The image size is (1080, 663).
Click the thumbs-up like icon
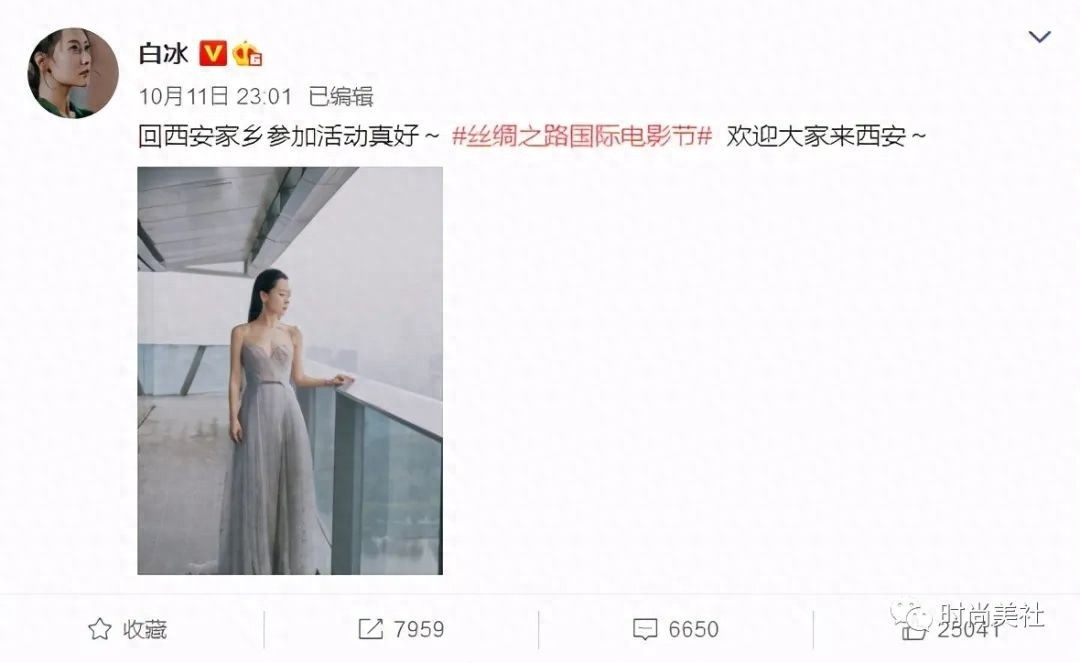pos(913,629)
